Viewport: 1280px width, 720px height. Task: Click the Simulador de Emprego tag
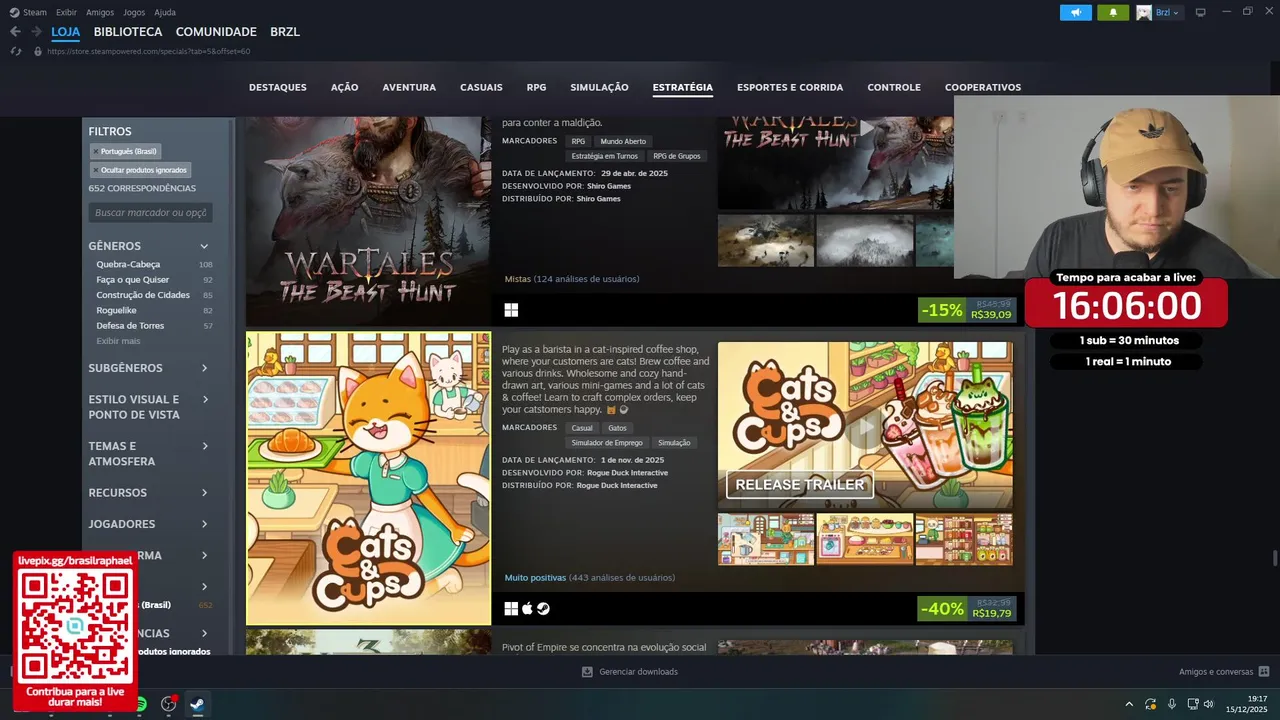click(x=607, y=443)
